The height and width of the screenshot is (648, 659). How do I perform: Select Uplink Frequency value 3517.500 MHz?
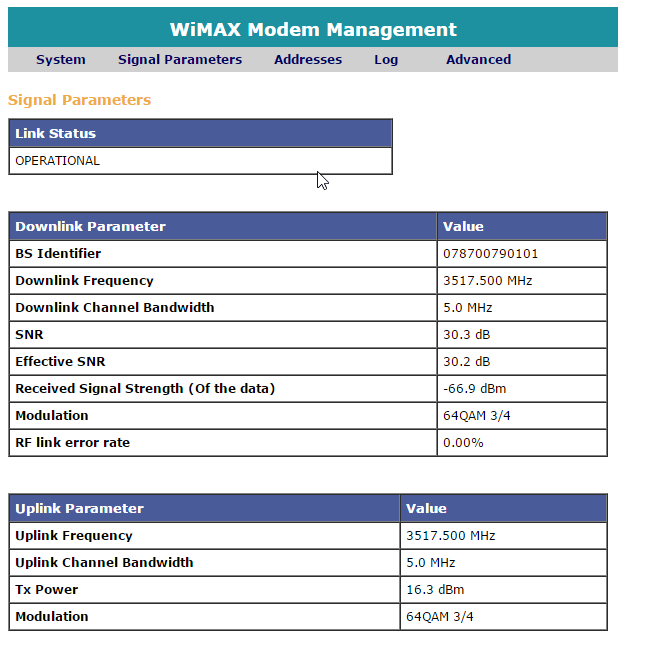(451, 536)
